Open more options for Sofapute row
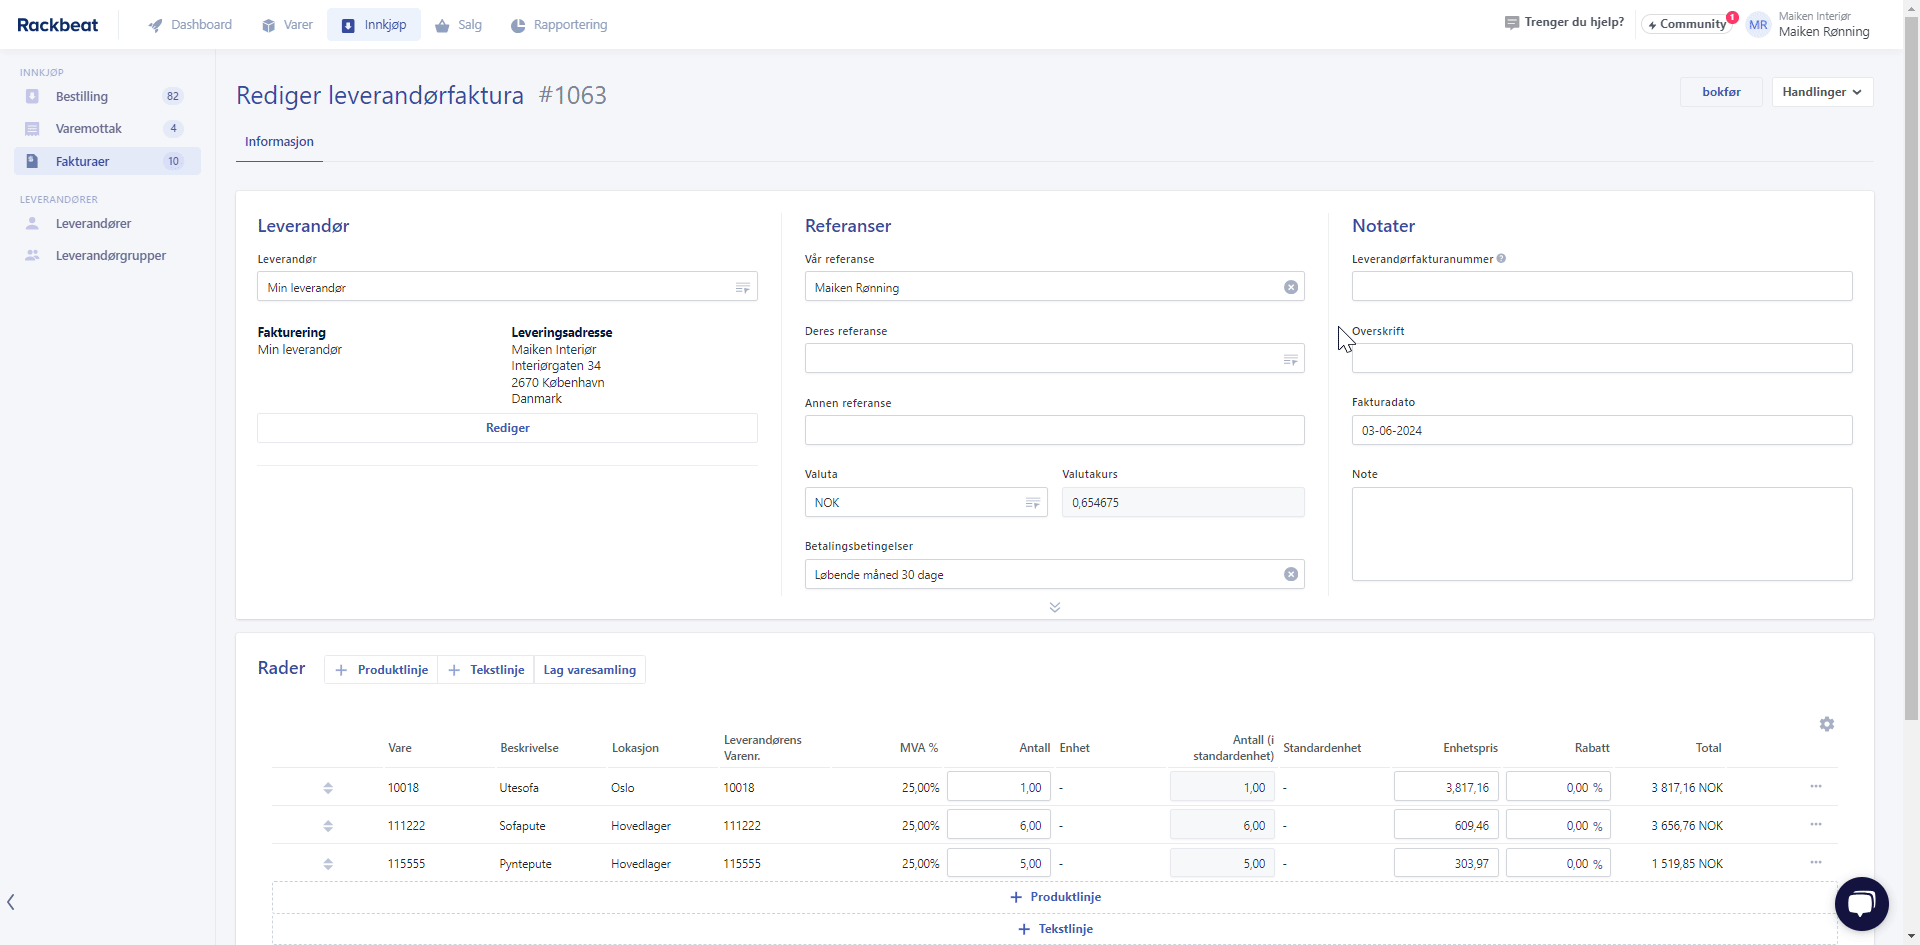 pos(1815,824)
